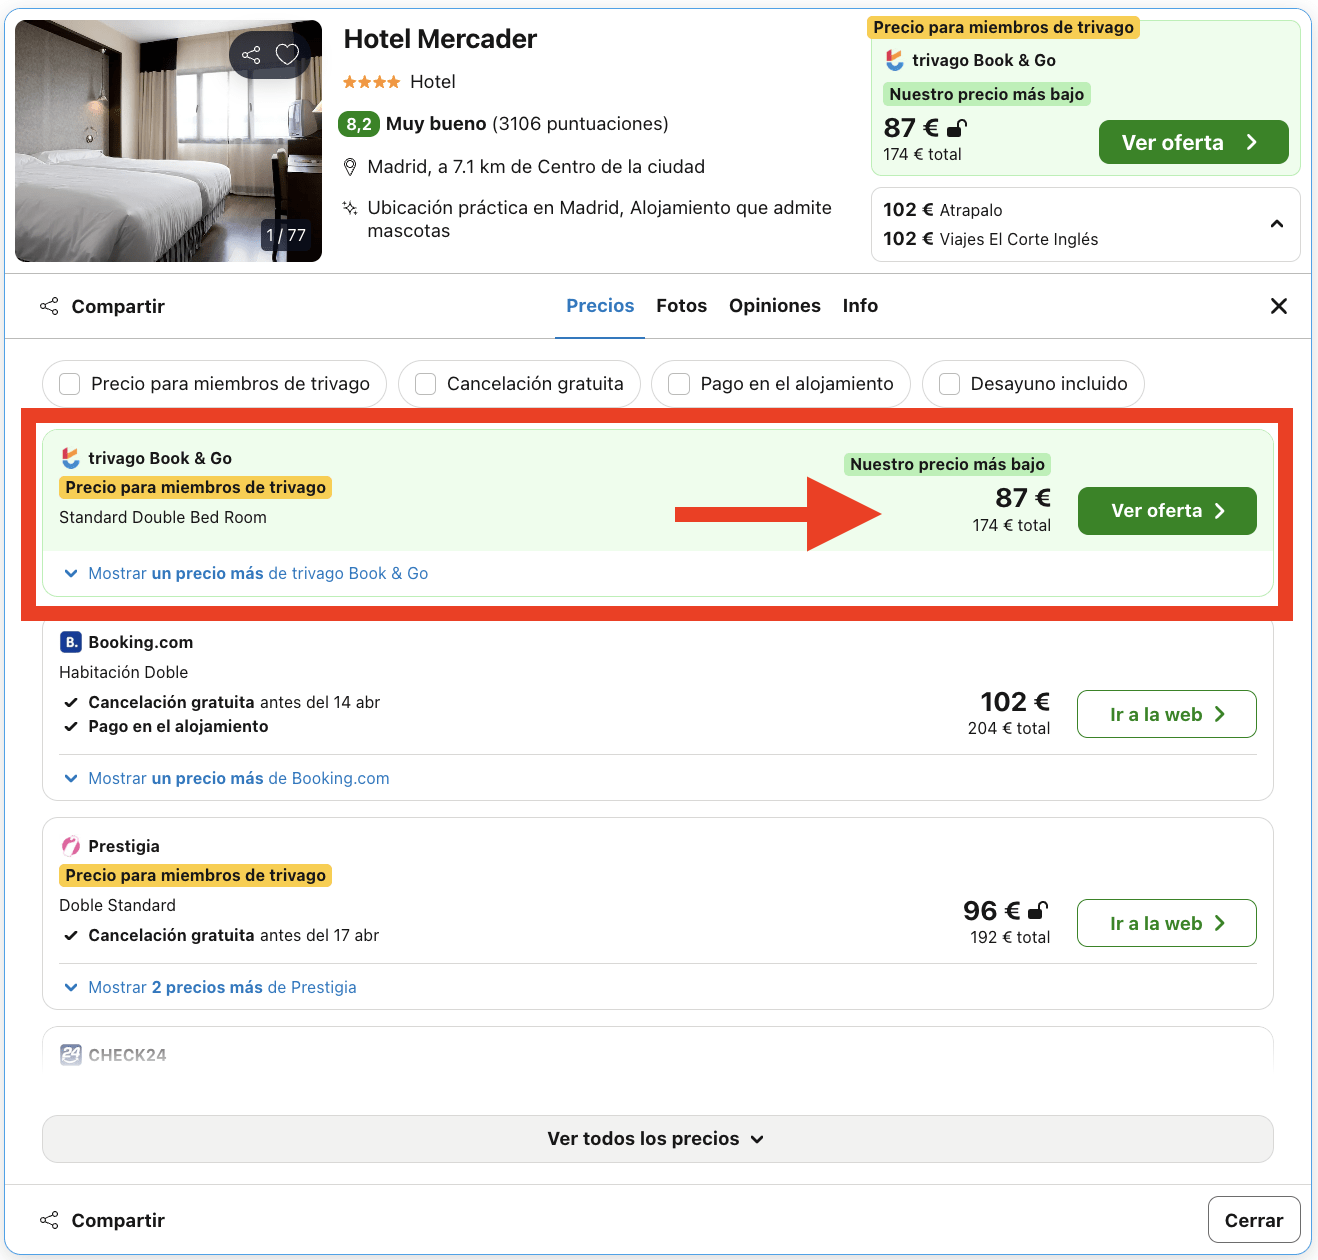Click Madrid, a 7.1 km de Centro text

click(536, 167)
